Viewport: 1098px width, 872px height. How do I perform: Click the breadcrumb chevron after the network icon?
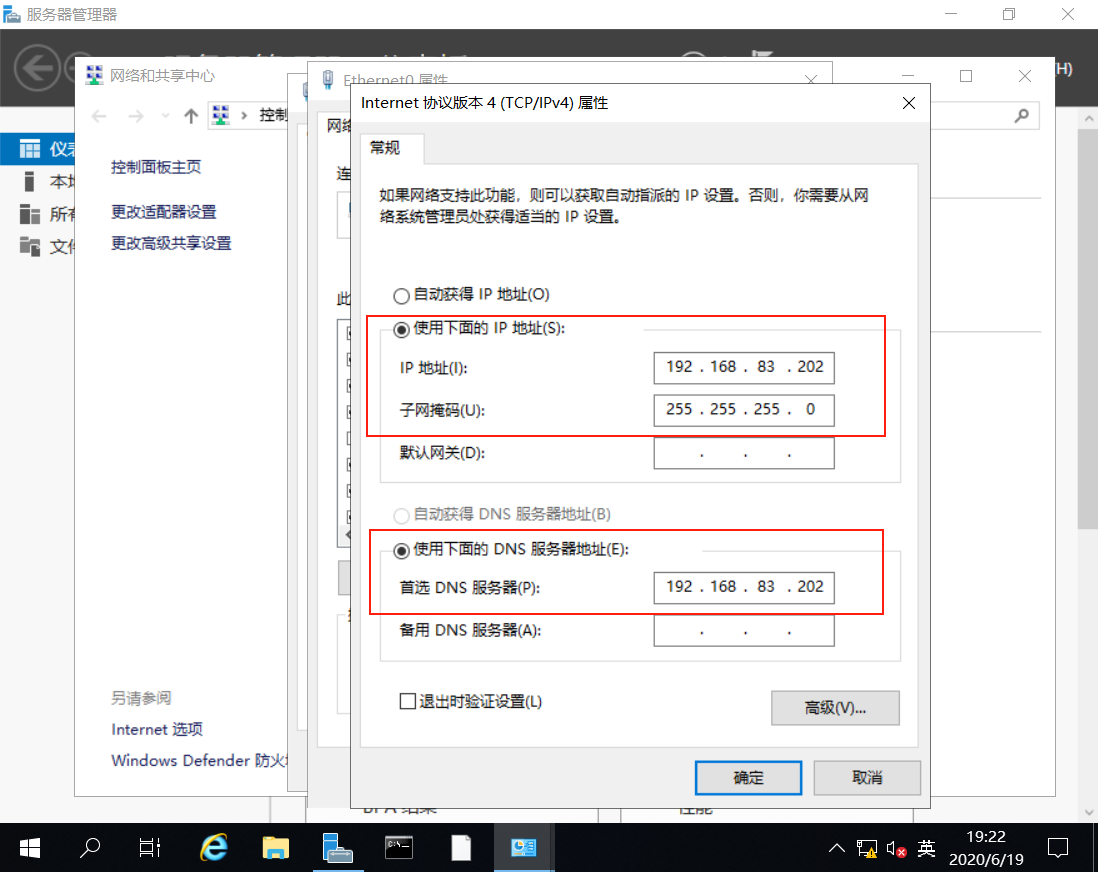coord(246,115)
